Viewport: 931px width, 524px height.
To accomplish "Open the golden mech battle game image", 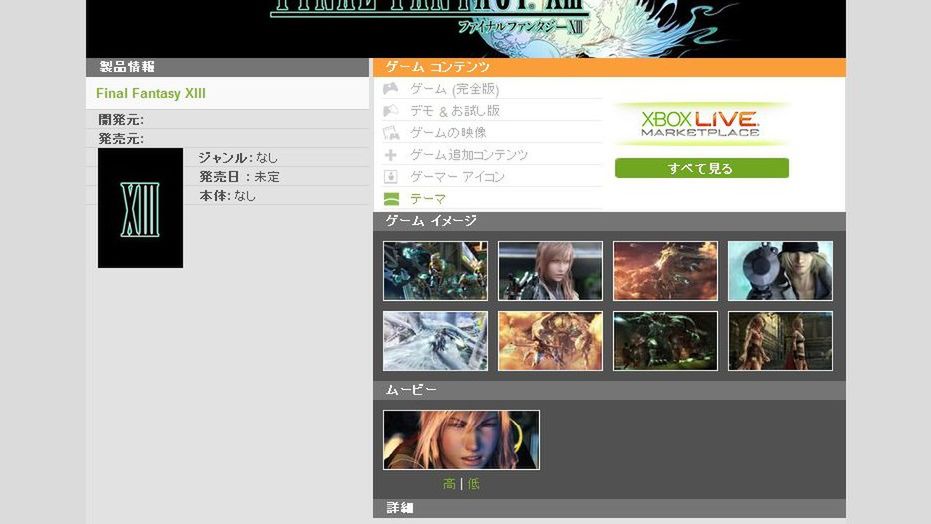I will (x=550, y=341).
